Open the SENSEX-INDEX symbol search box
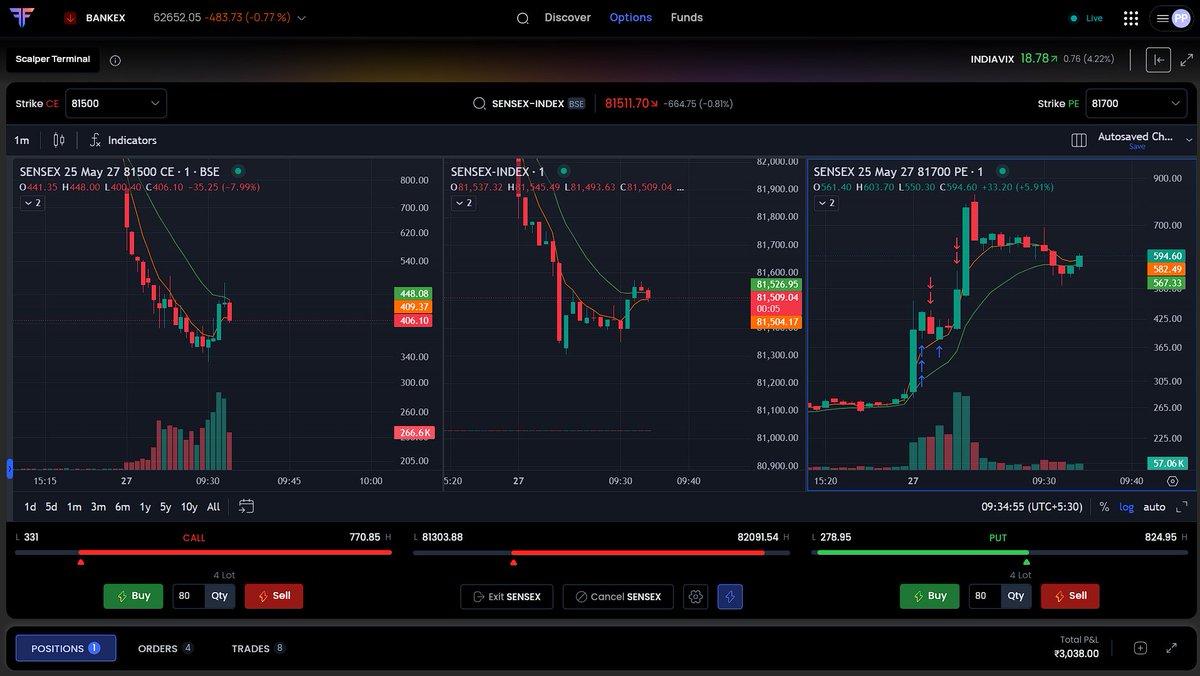The width and height of the screenshot is (1200, 676). [530, 103]
